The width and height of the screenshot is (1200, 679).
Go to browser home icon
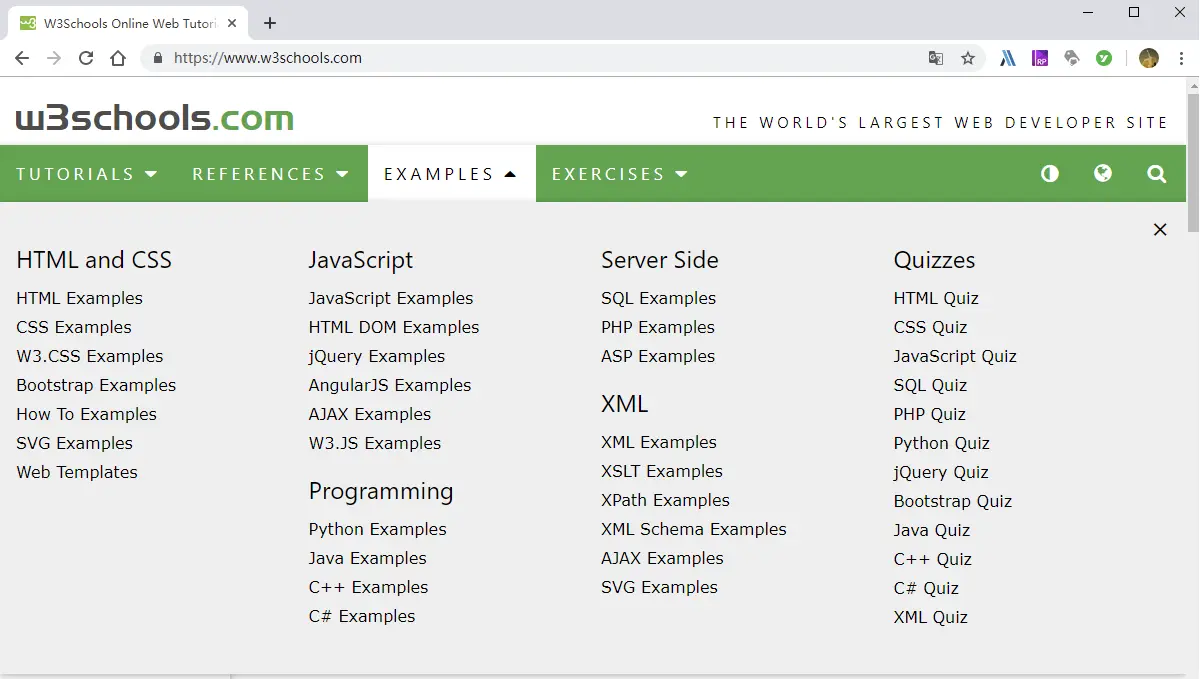118,58
